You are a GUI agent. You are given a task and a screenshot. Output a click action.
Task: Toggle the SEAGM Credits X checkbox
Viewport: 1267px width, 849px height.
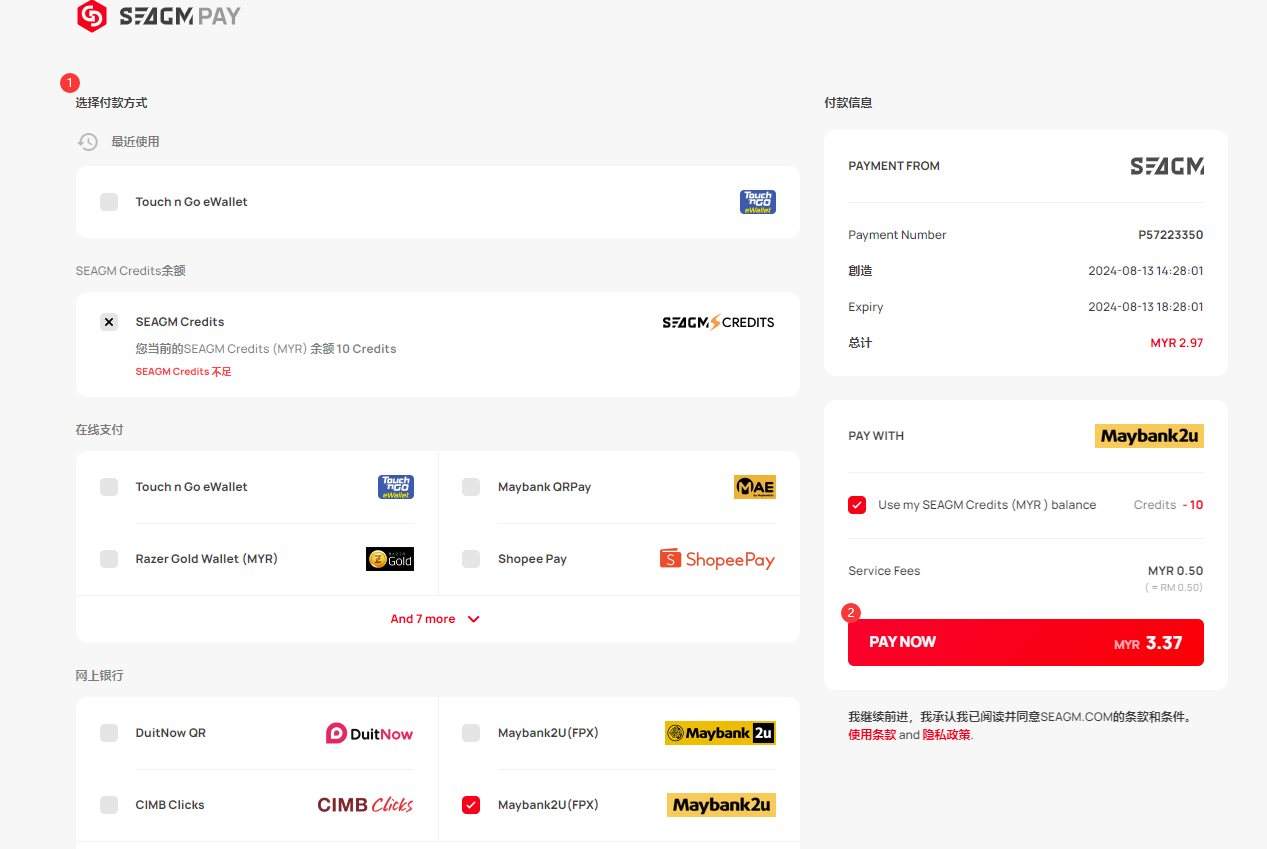point(109,322)
